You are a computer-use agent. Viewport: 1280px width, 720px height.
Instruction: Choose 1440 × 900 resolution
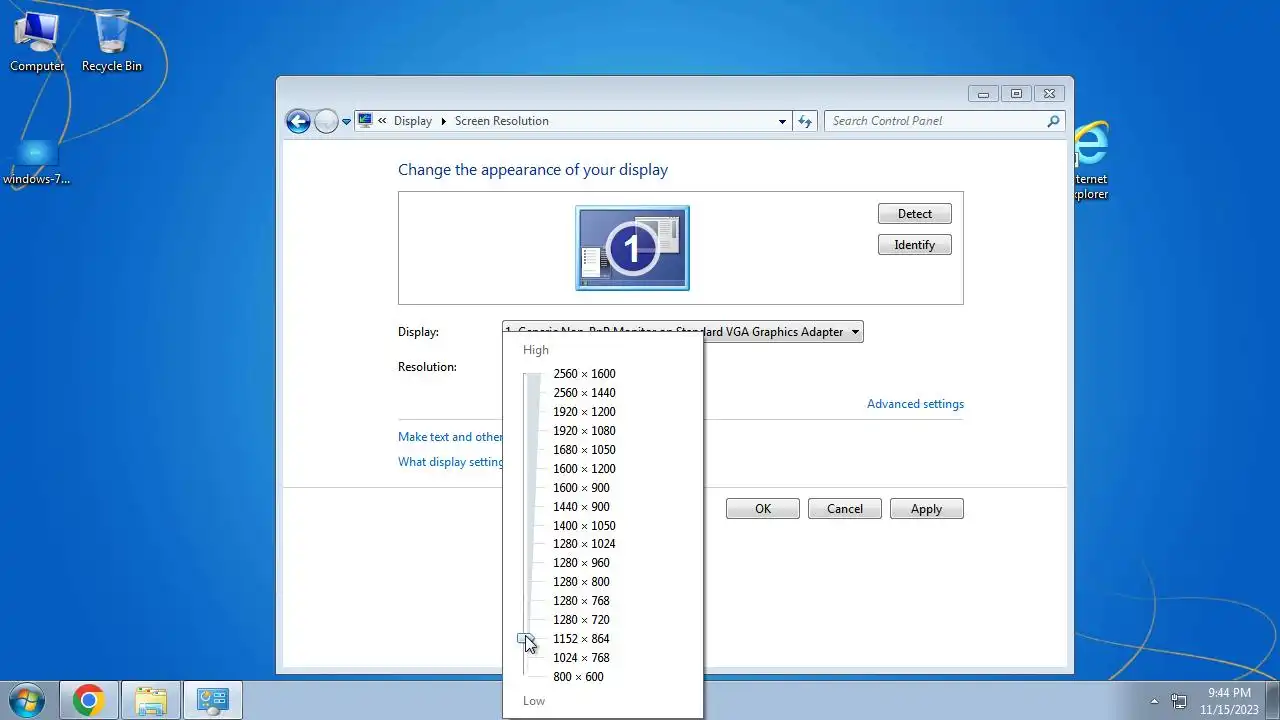[x=581, y=507]
